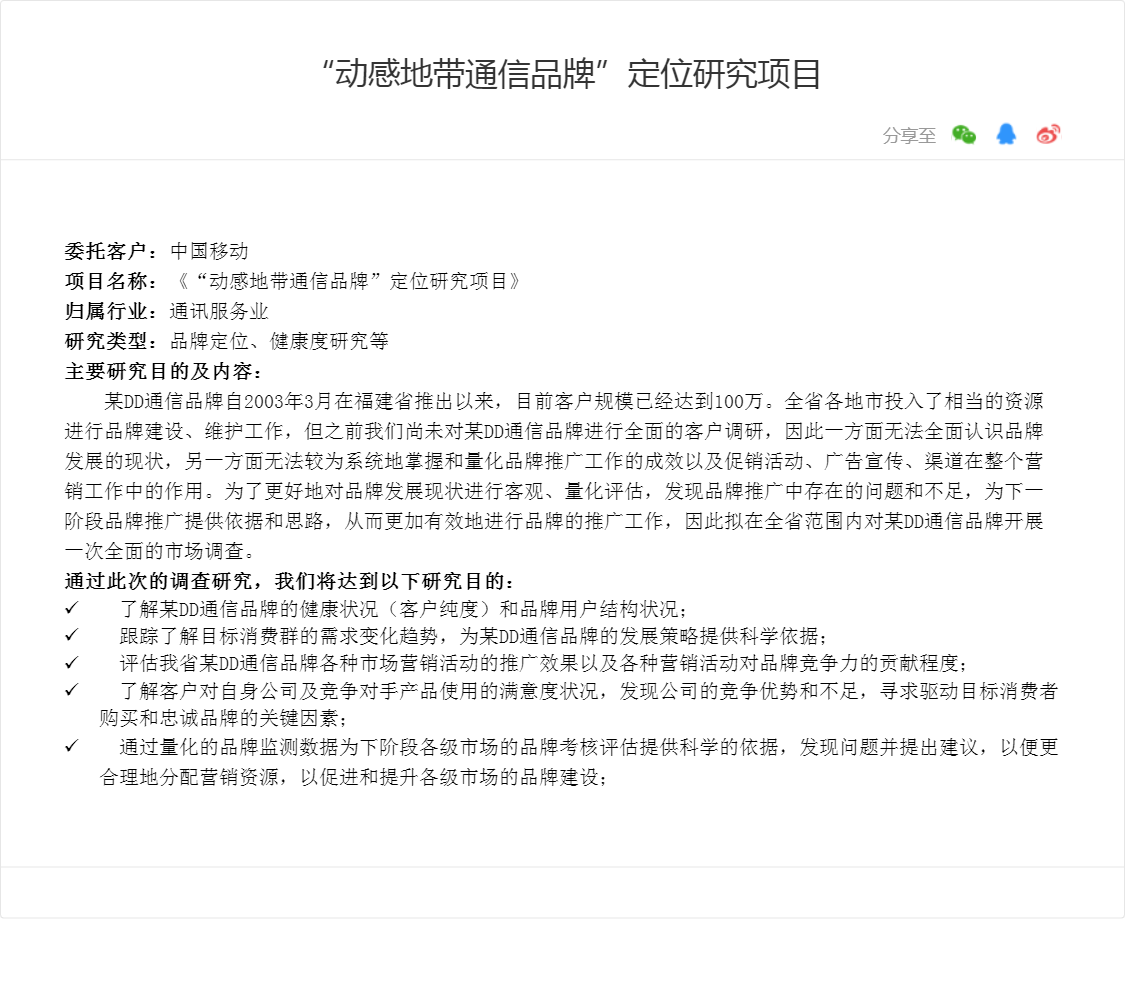Click the line starting '阶段品牌推广提供依据和思路'
The width and height of the screenshot is (1125, 1000).
[554, 522]
